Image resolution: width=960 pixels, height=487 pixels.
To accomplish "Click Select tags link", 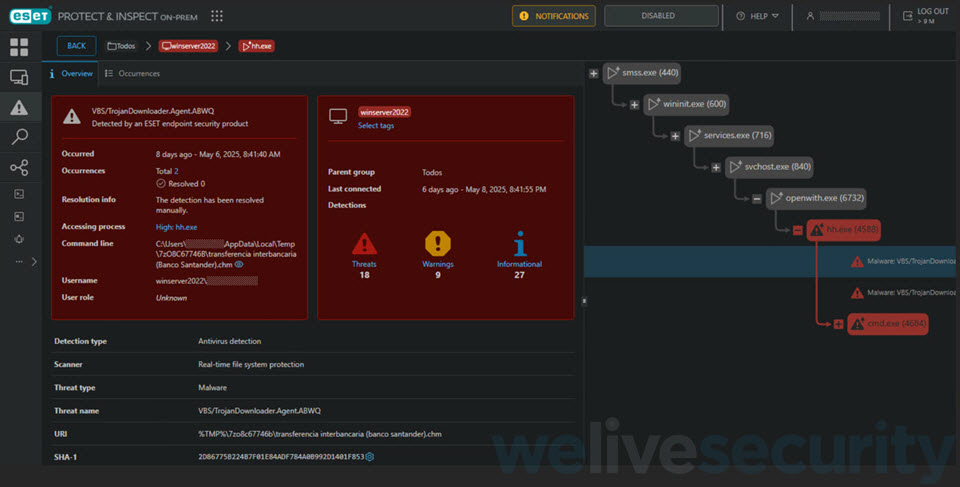I will coord(376,126).
